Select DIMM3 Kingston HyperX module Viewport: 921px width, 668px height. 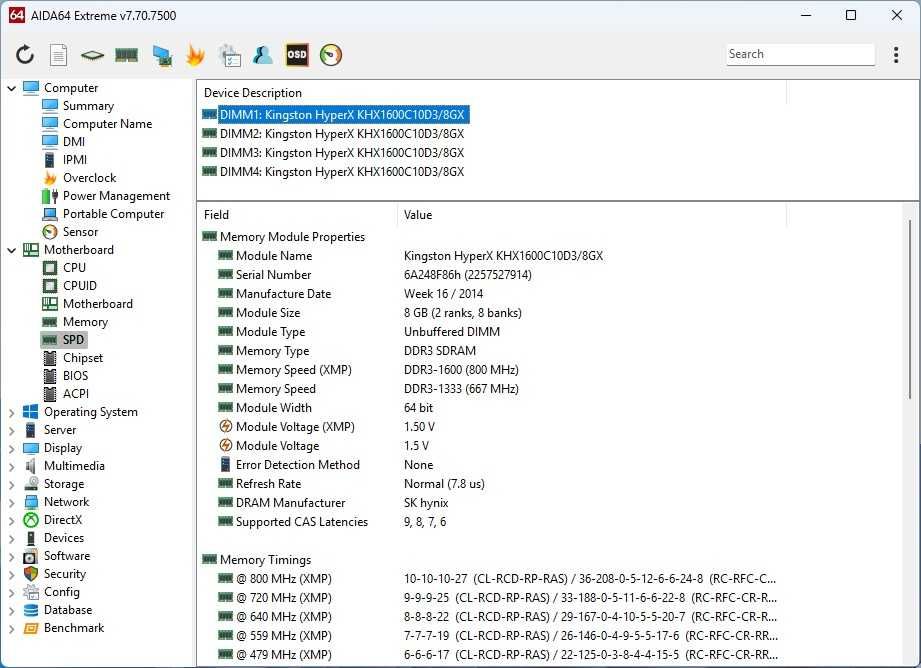(341, 153)
